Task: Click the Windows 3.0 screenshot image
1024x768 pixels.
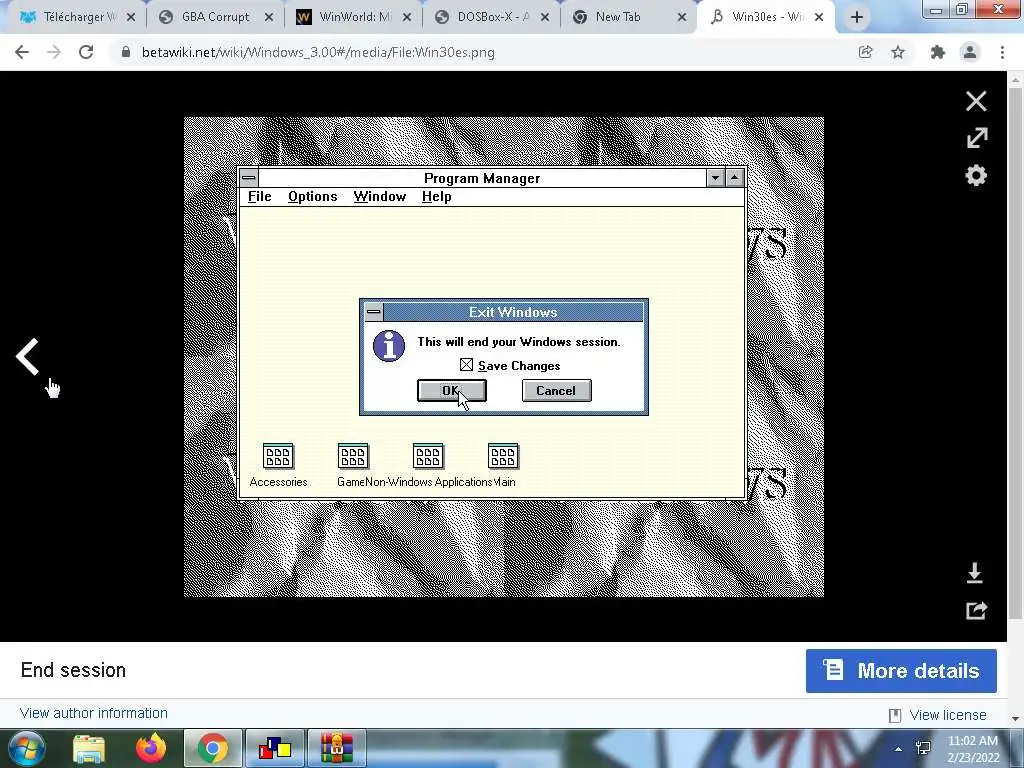Action: click(x=504, y=357)
